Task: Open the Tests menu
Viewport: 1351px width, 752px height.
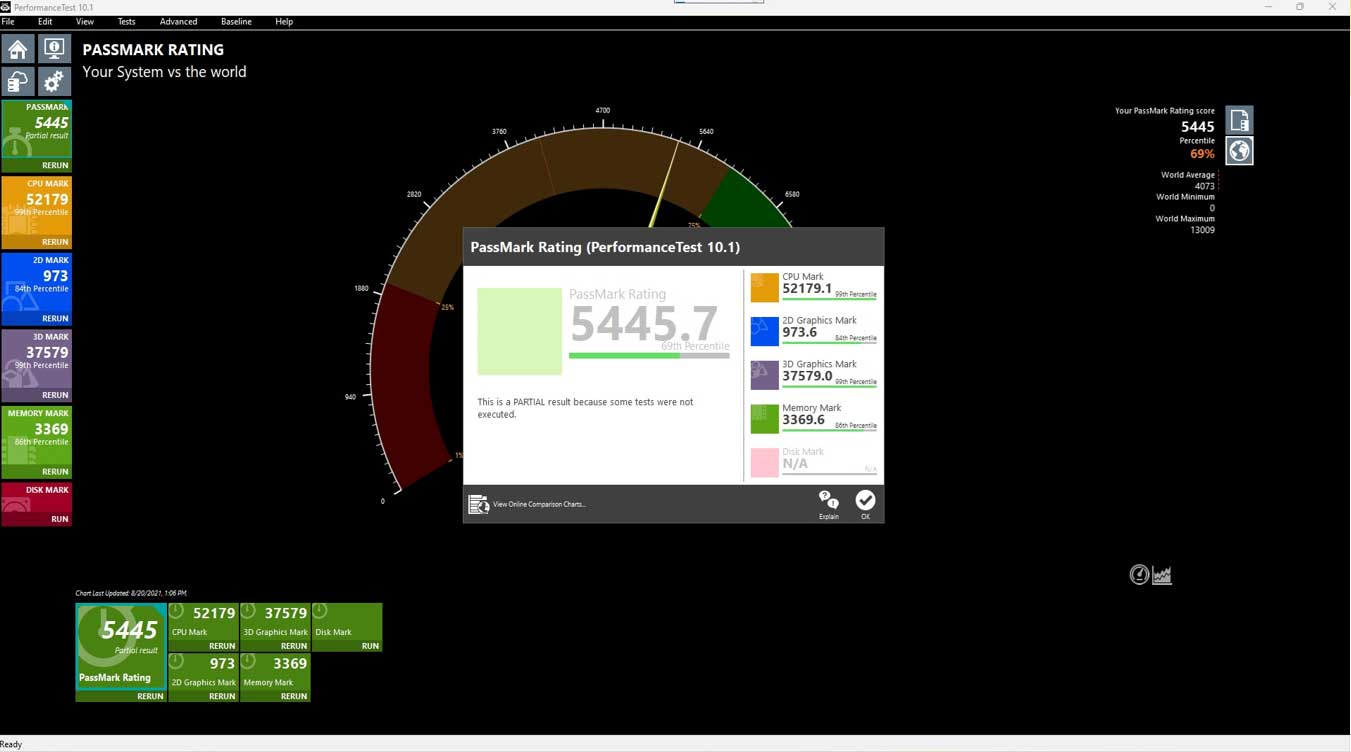Action: coord(126,21)
